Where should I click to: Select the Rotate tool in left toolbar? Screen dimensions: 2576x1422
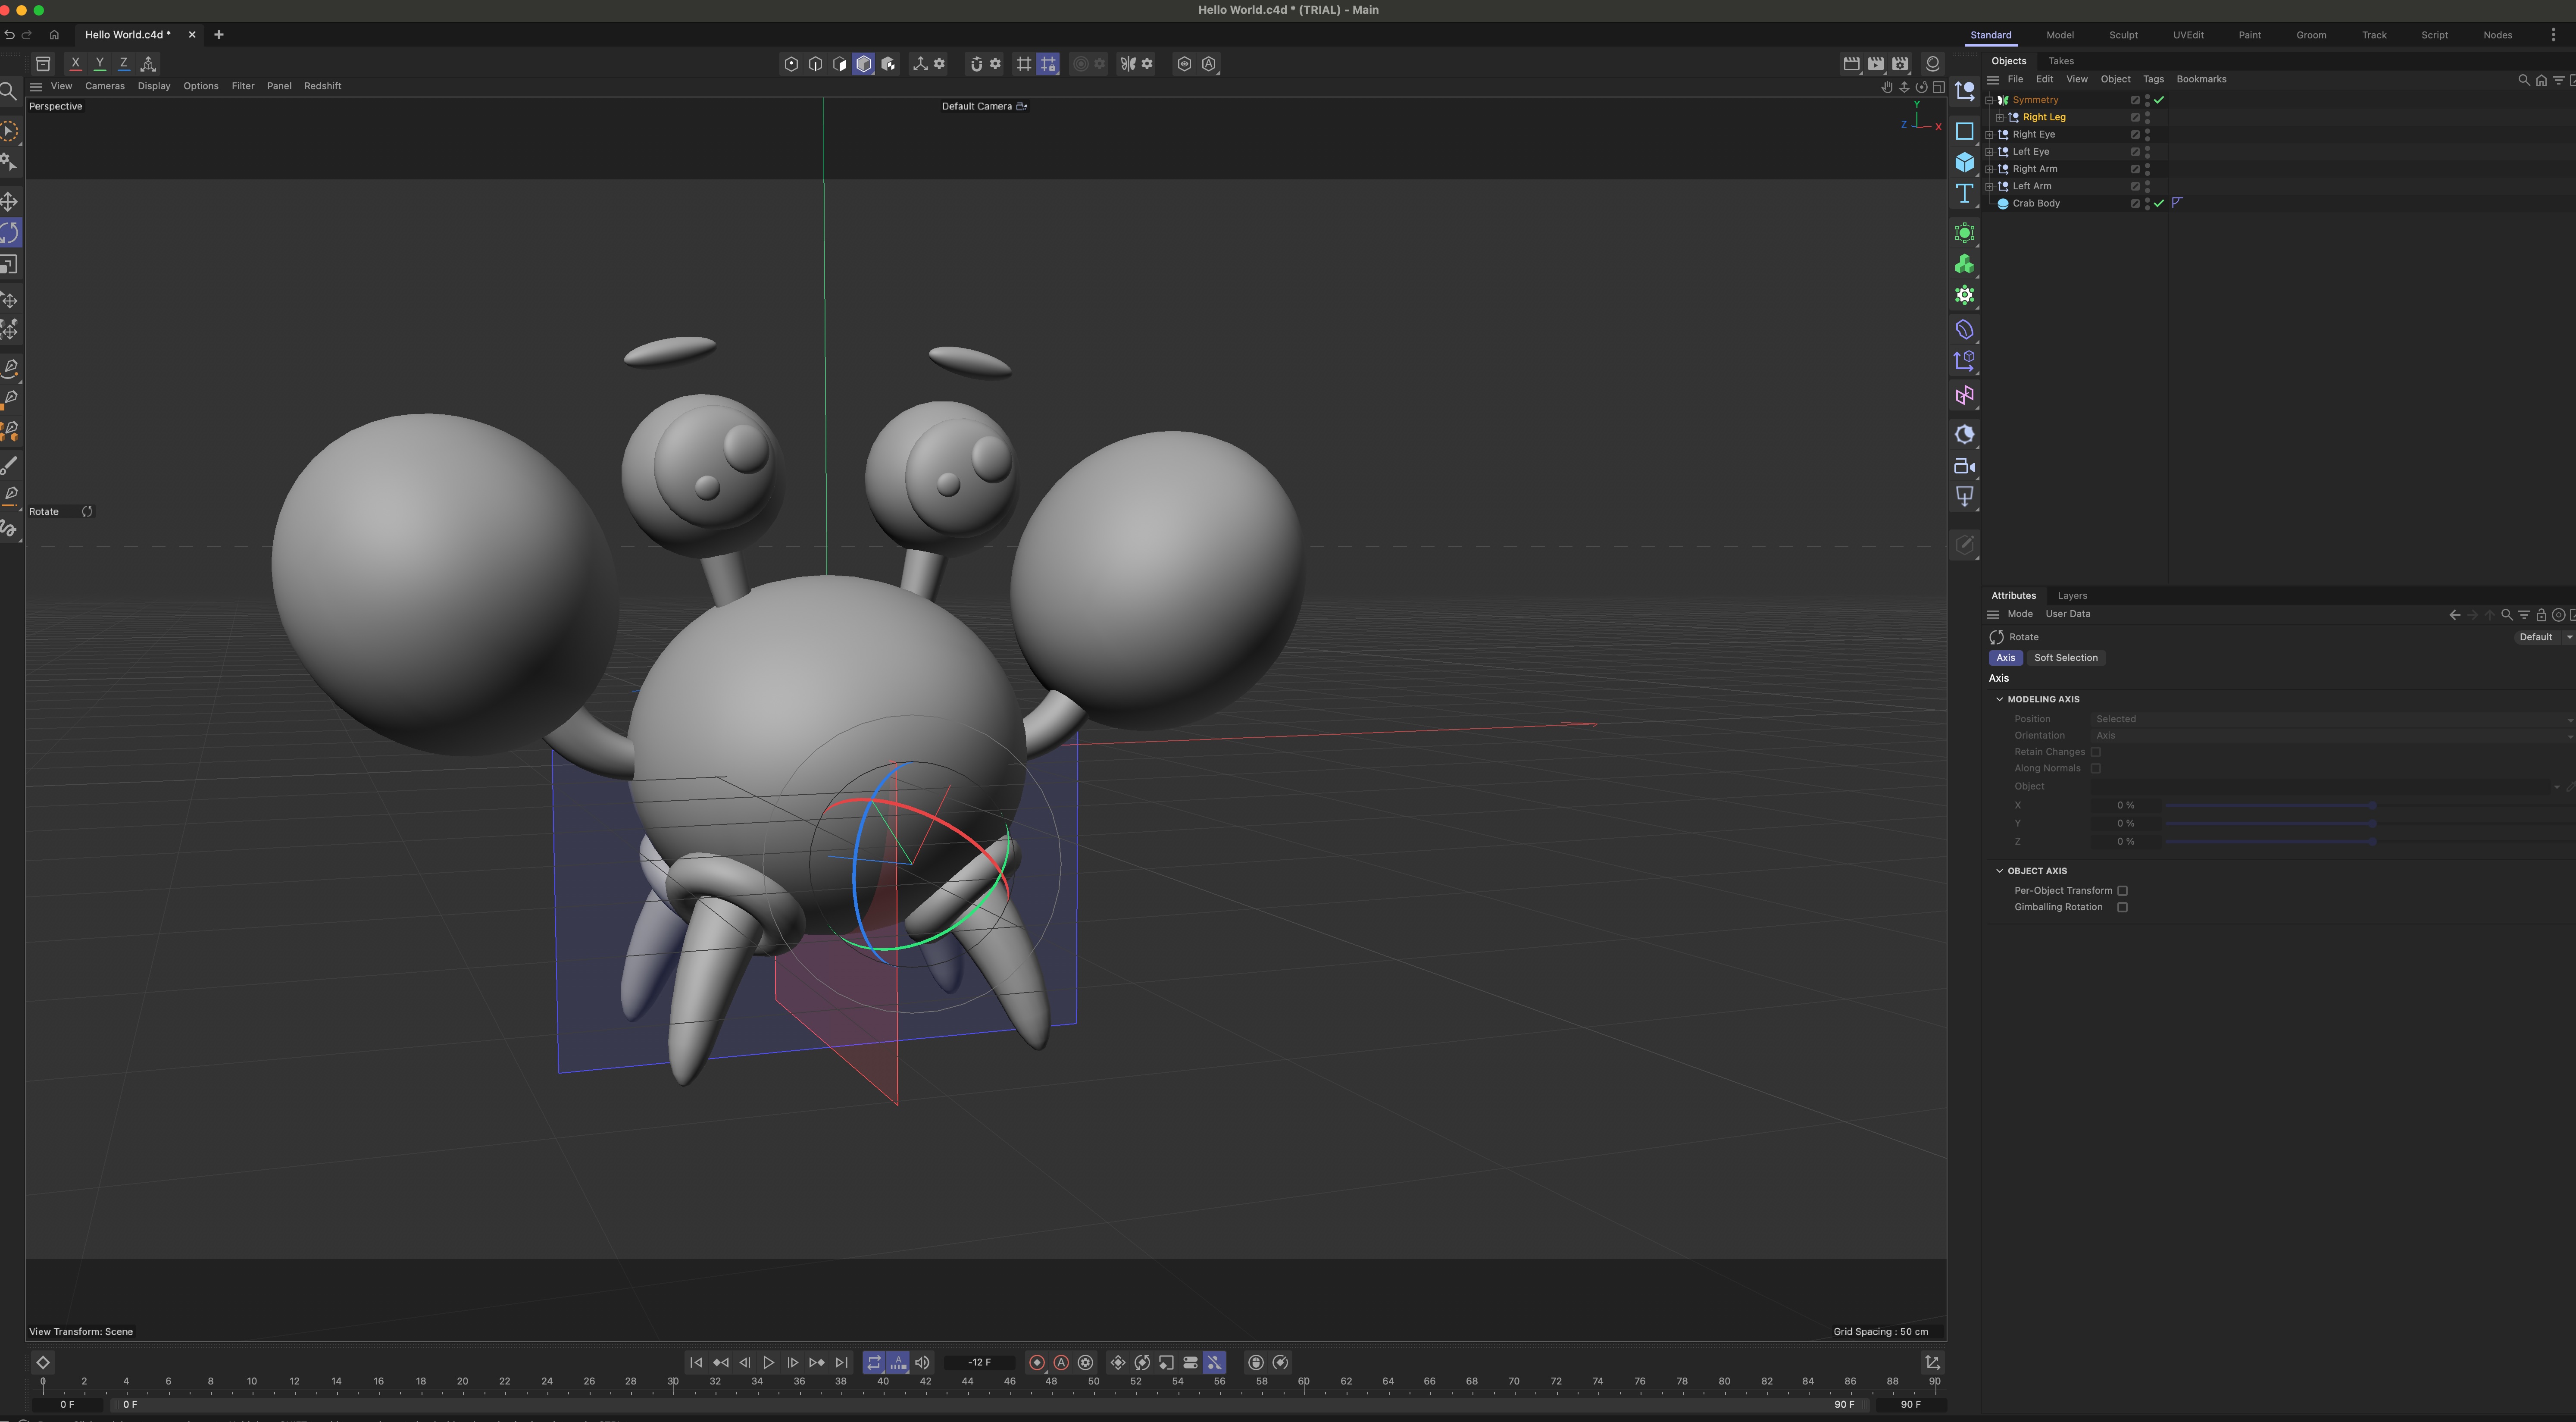click(9, 233)
